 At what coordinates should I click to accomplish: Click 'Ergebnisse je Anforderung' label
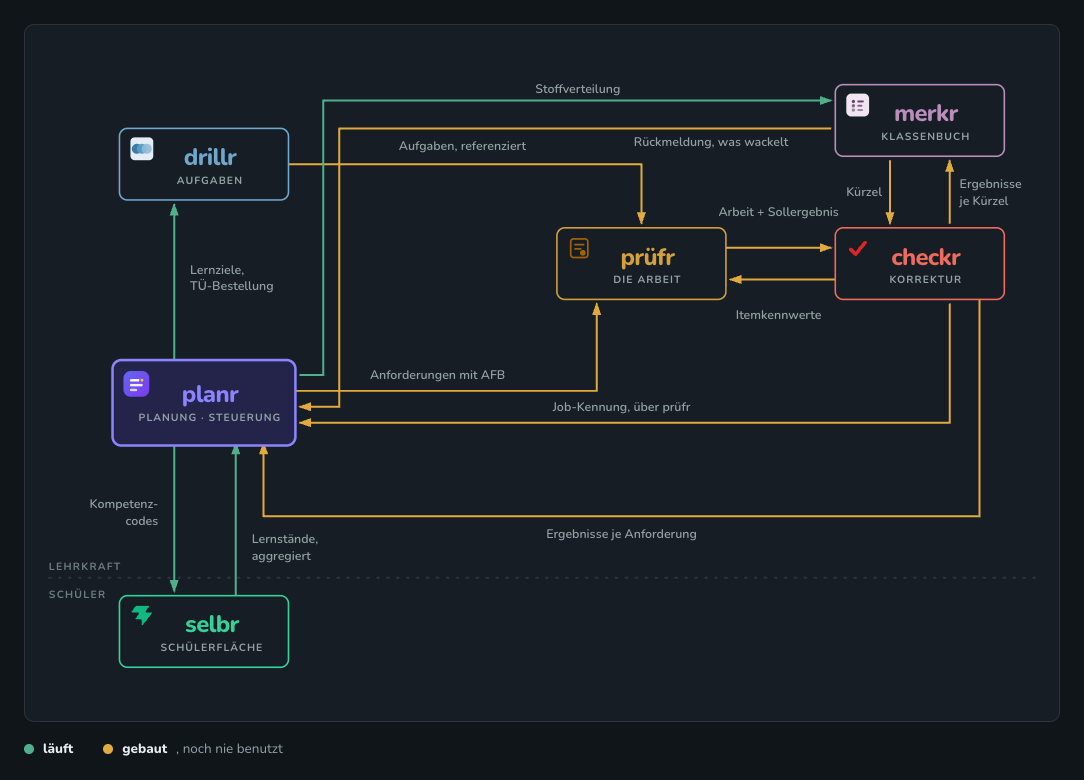(621, 534)
